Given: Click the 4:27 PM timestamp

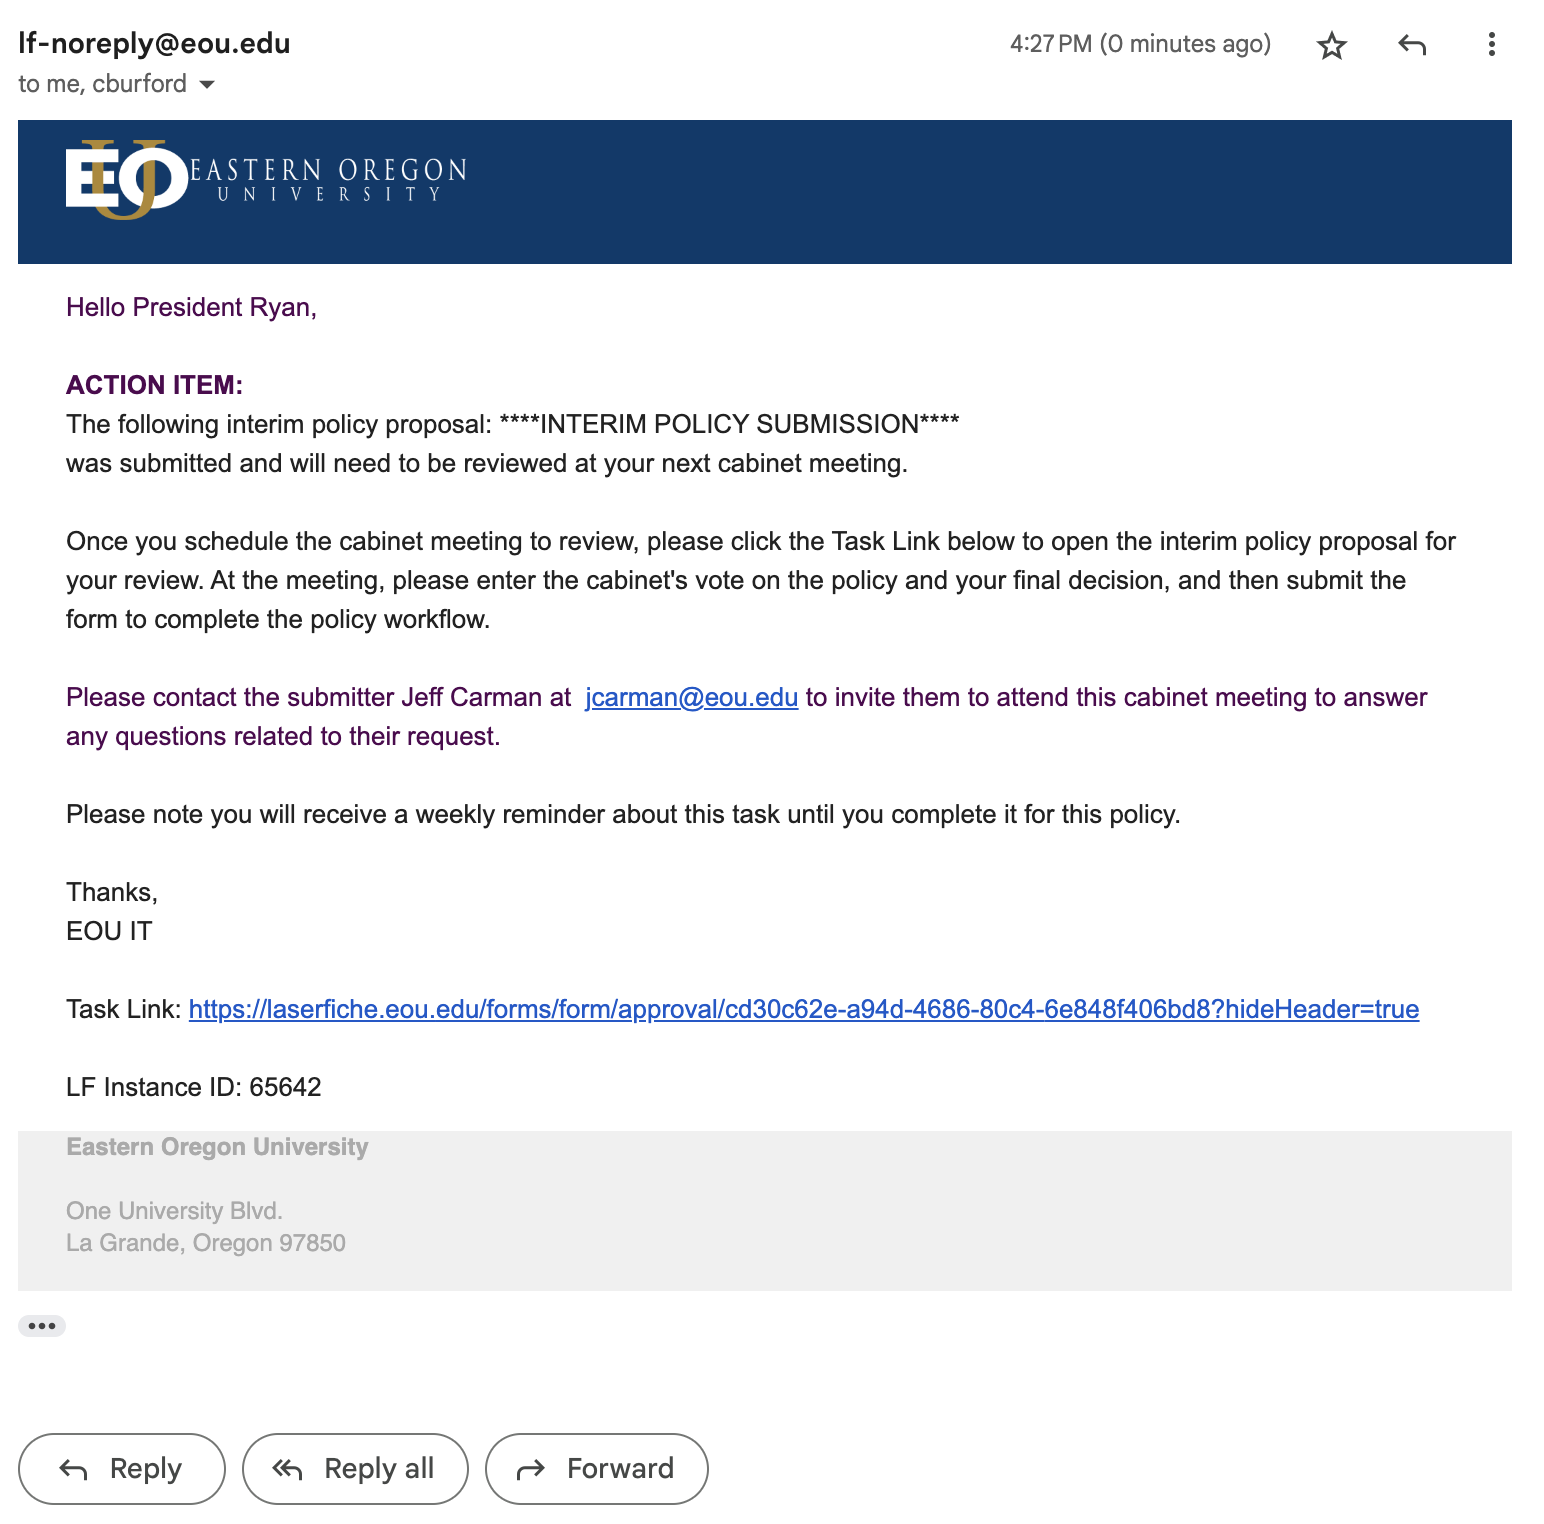Looking at the screenshot, I should coord(1139,44).
